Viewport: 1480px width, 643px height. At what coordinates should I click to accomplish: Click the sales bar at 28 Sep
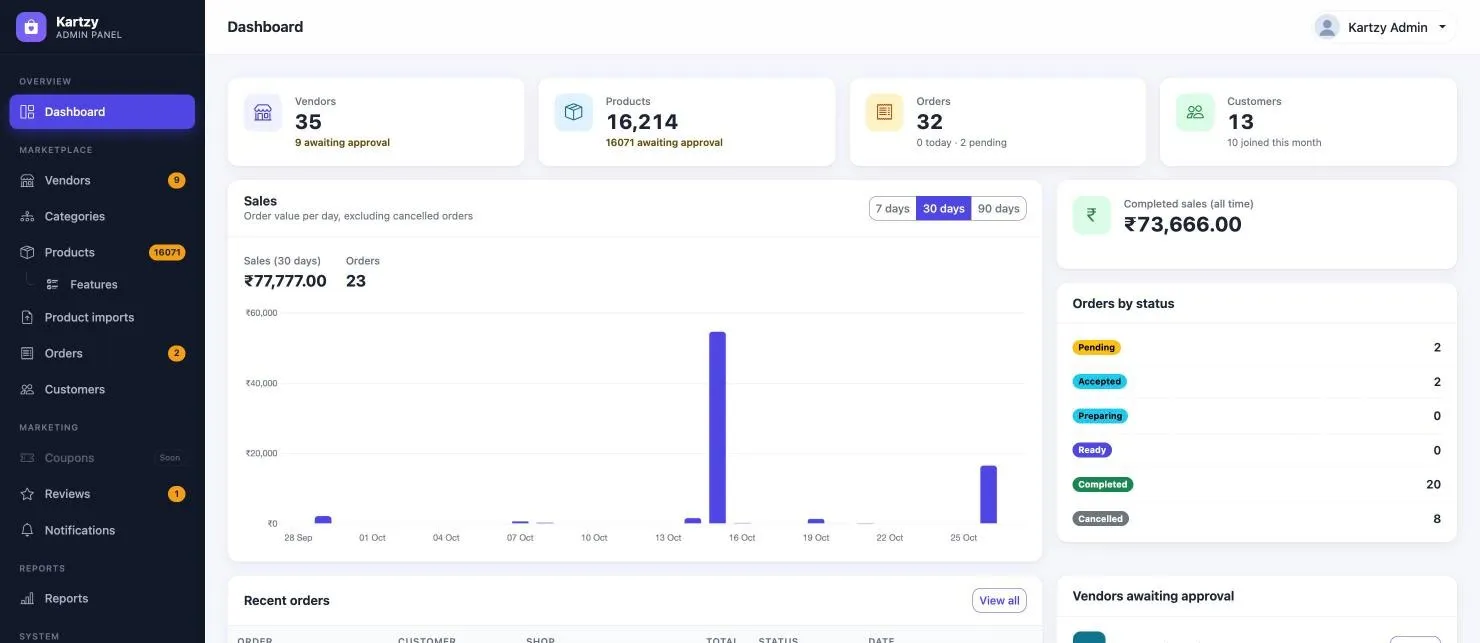323,520
